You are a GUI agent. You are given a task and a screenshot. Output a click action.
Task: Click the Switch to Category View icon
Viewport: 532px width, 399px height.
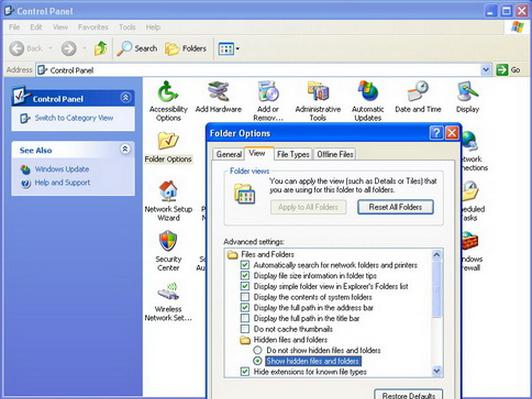click(25, 118)
